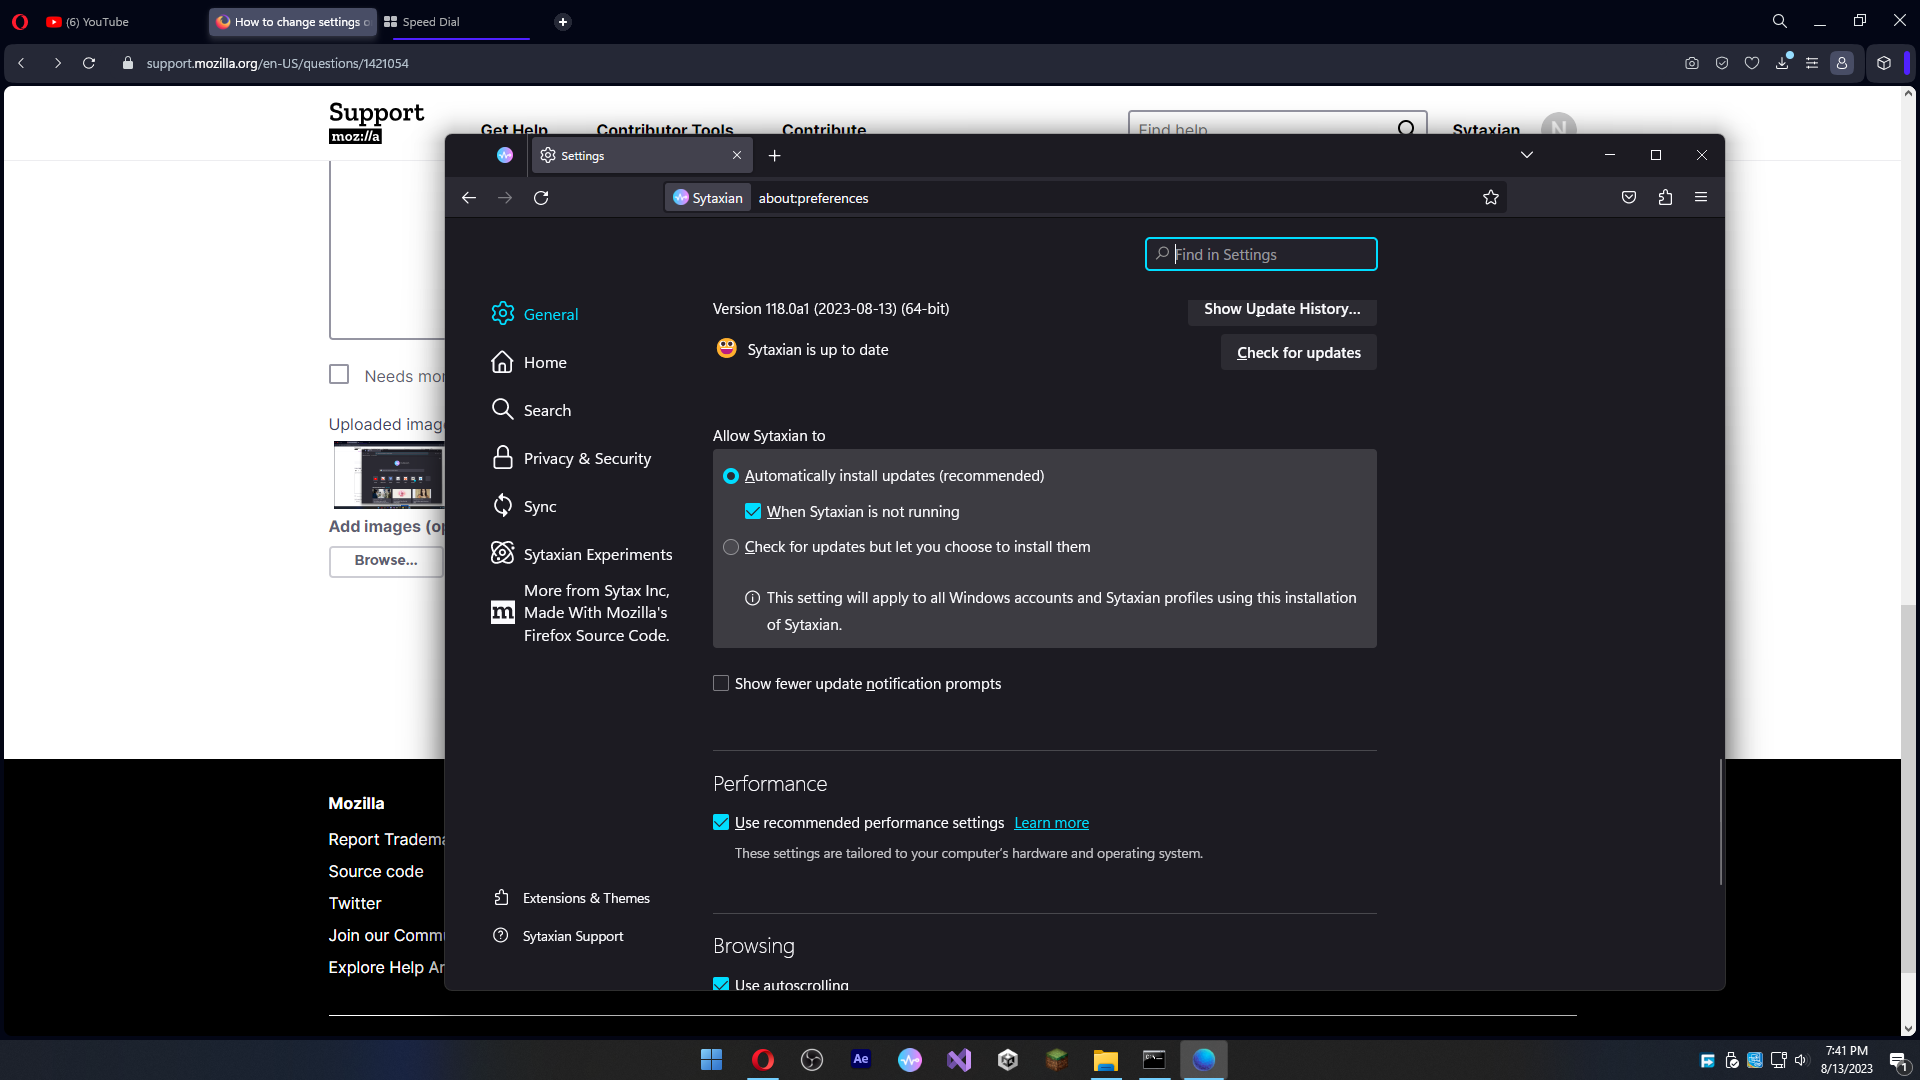Open the Search settings category
Screen dimensions: 1920x1080
click(x=531, y=410)
